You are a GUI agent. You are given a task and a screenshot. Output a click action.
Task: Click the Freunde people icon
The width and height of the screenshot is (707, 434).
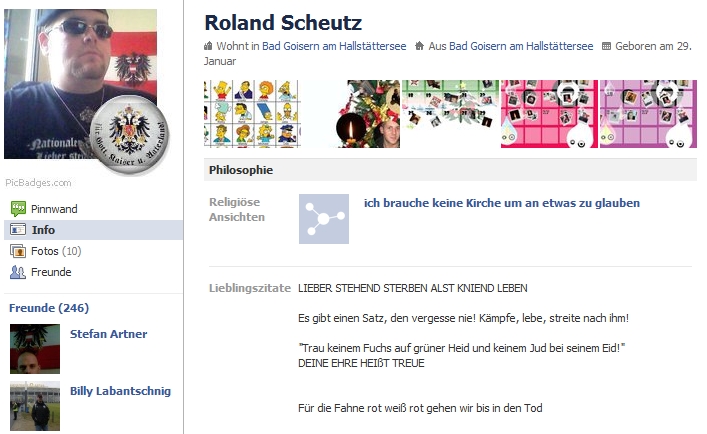[x=18, y=272]
